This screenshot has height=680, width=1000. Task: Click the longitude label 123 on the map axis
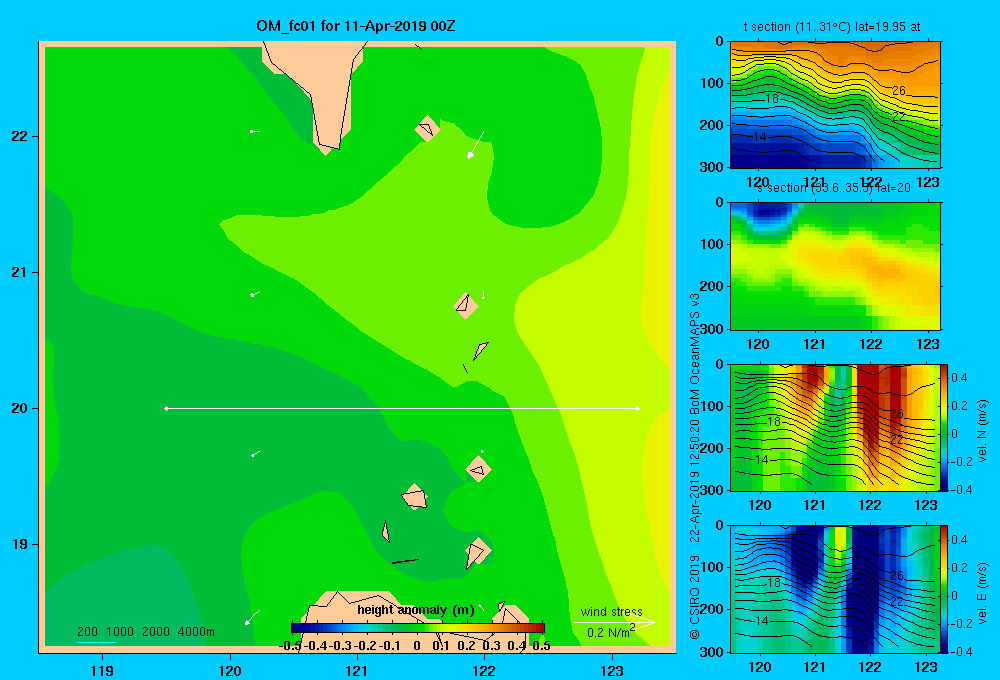pos(612,670)
